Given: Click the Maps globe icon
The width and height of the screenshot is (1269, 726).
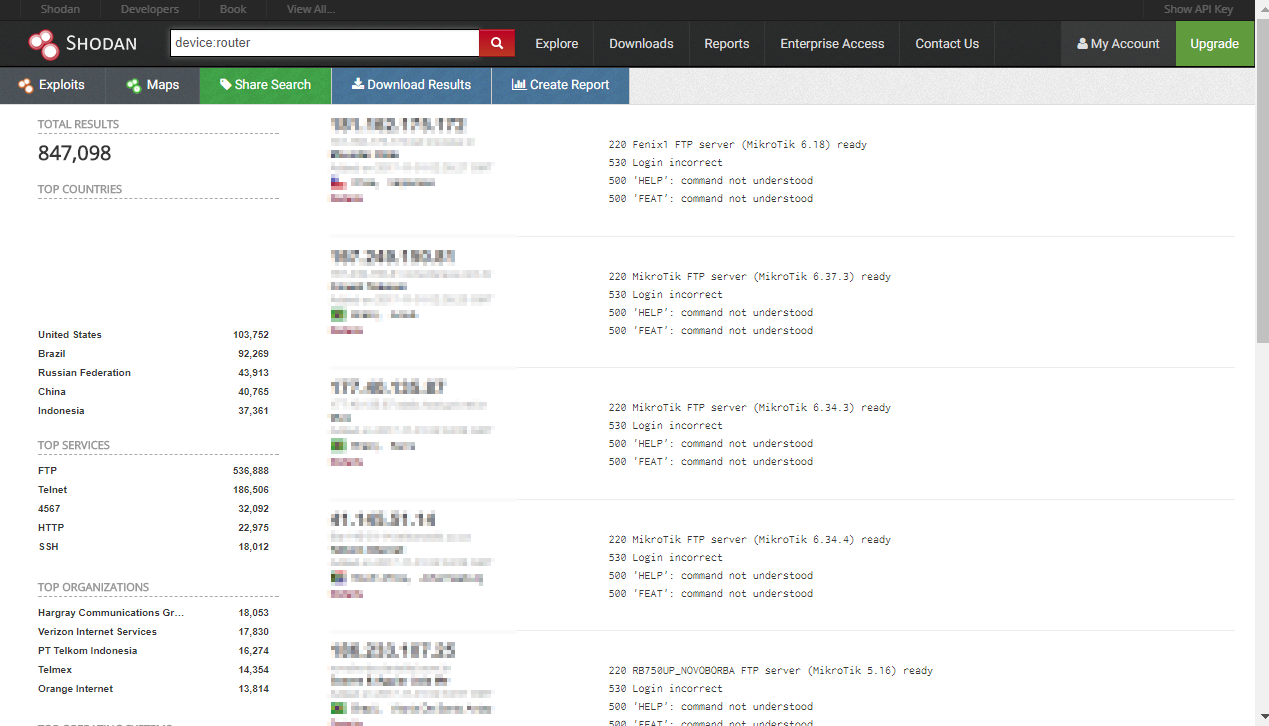Looking at the screenshot, I should coord(133,85).
